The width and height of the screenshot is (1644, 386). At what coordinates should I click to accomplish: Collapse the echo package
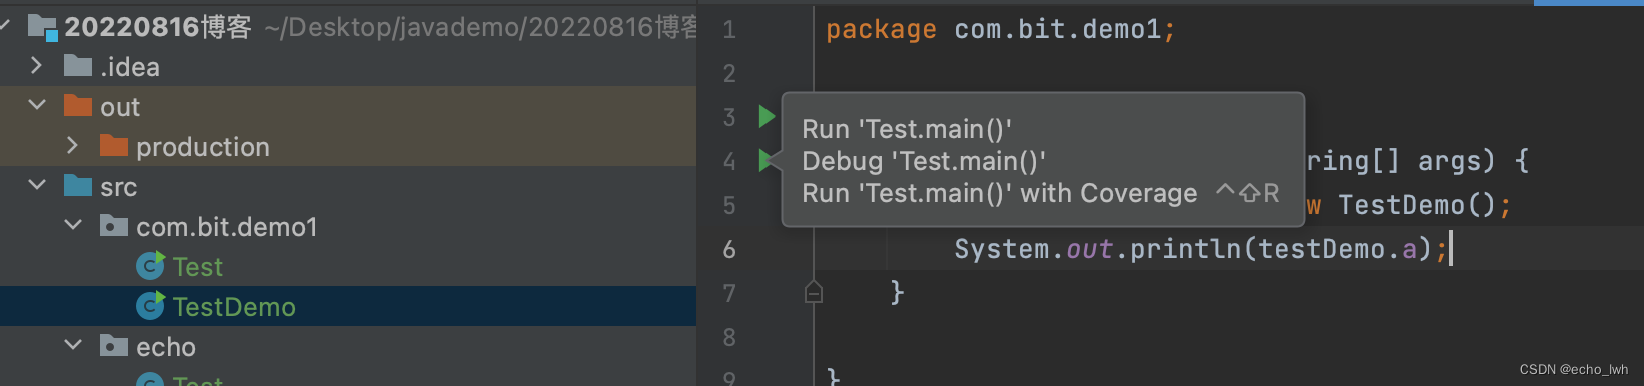(x=73, y=345)
